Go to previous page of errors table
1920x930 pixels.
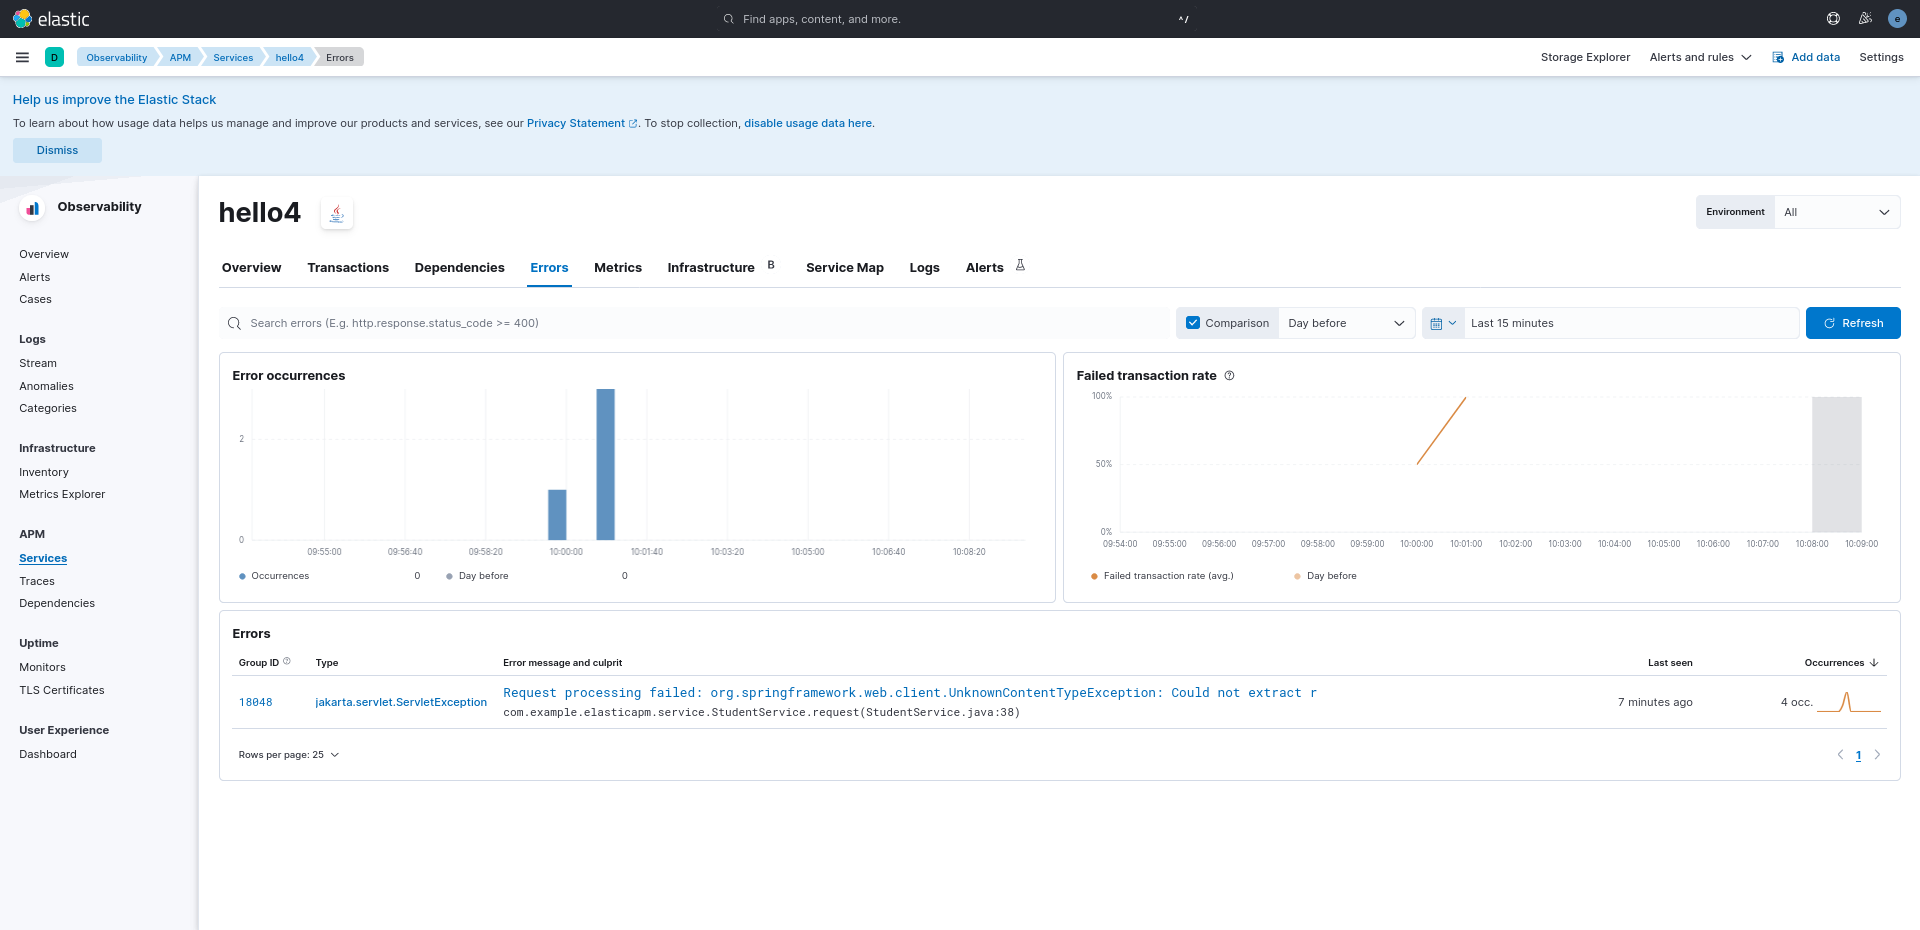pos(1840,755)
